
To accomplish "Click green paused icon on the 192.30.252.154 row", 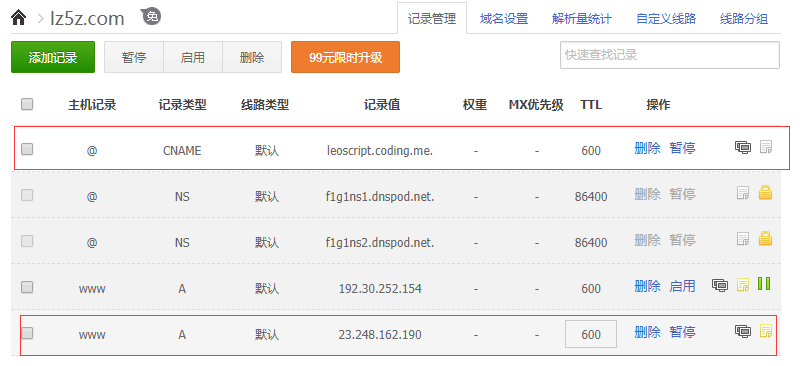I will click(x=764, y=284).
